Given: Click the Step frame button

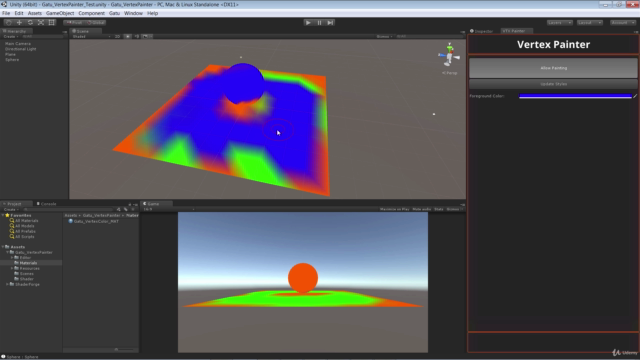Looking at the screenshot, I should [330, 22].
